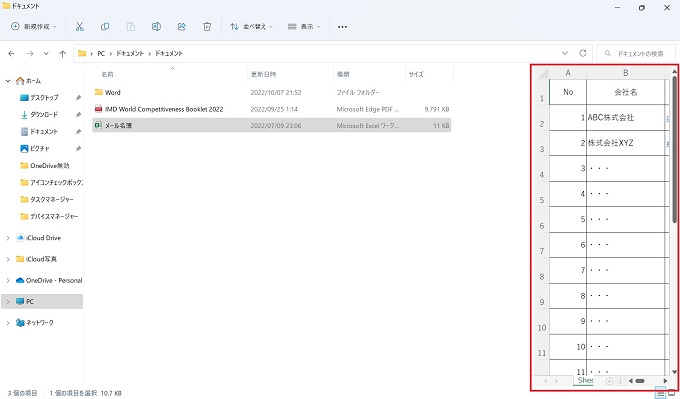Expand the address bar history dropdown
Image resolution: width=680 pixels, height=399 pixels.
(x=565, y=53)
